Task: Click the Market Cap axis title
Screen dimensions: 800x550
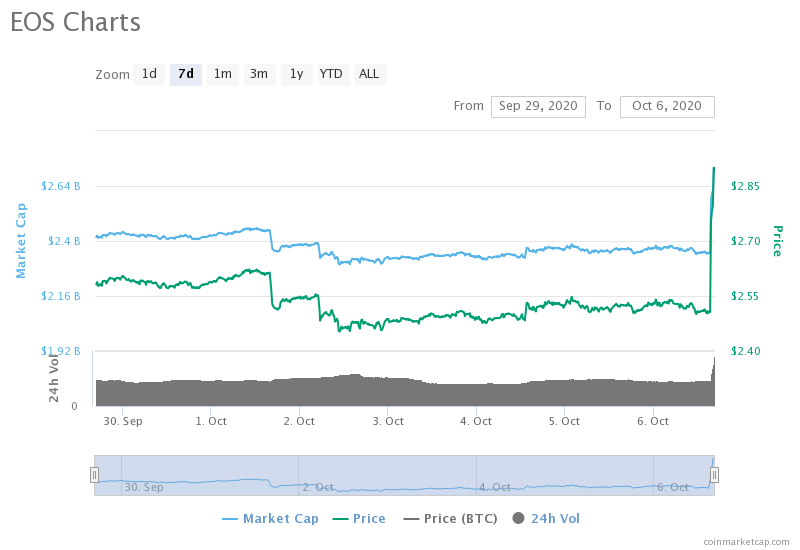Action: pyautogui.click(x=21, y=241)
